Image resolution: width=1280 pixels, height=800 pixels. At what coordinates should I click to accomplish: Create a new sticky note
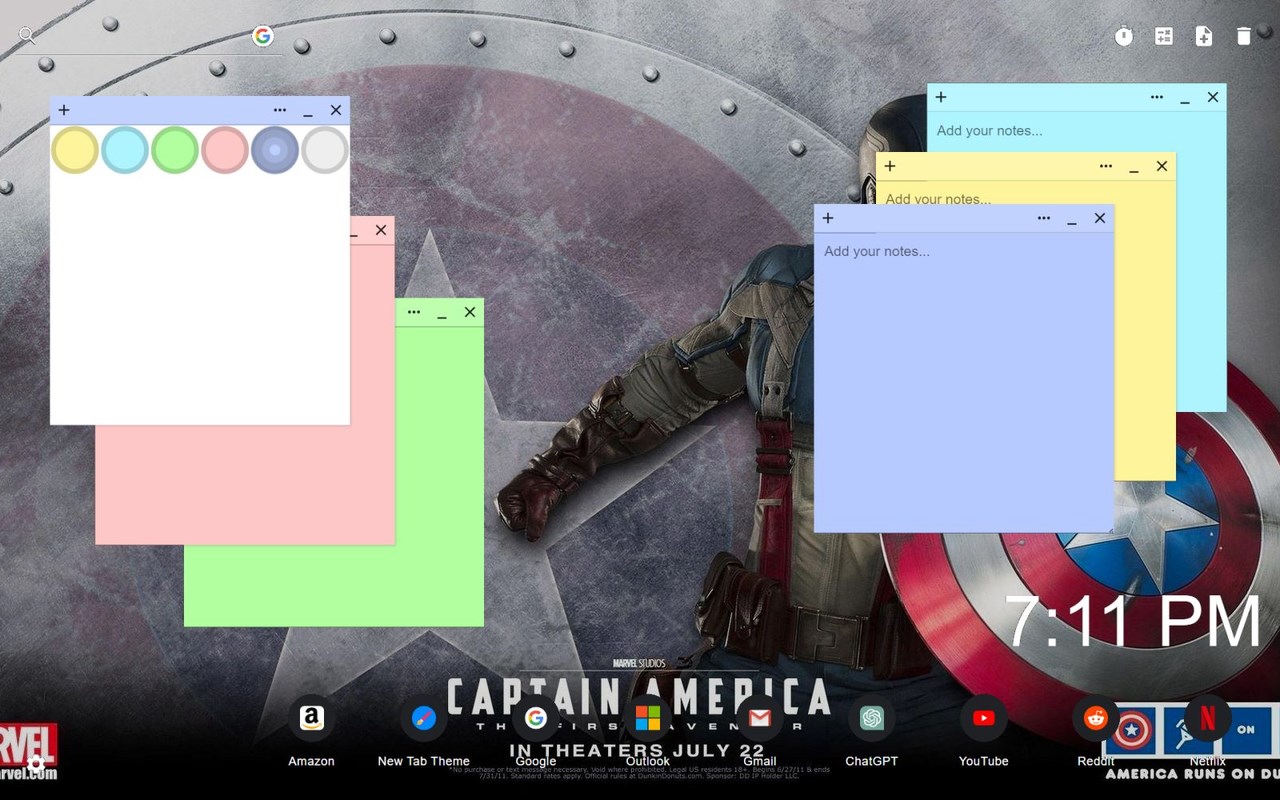pyautogui.click(x=1204, y=36)
